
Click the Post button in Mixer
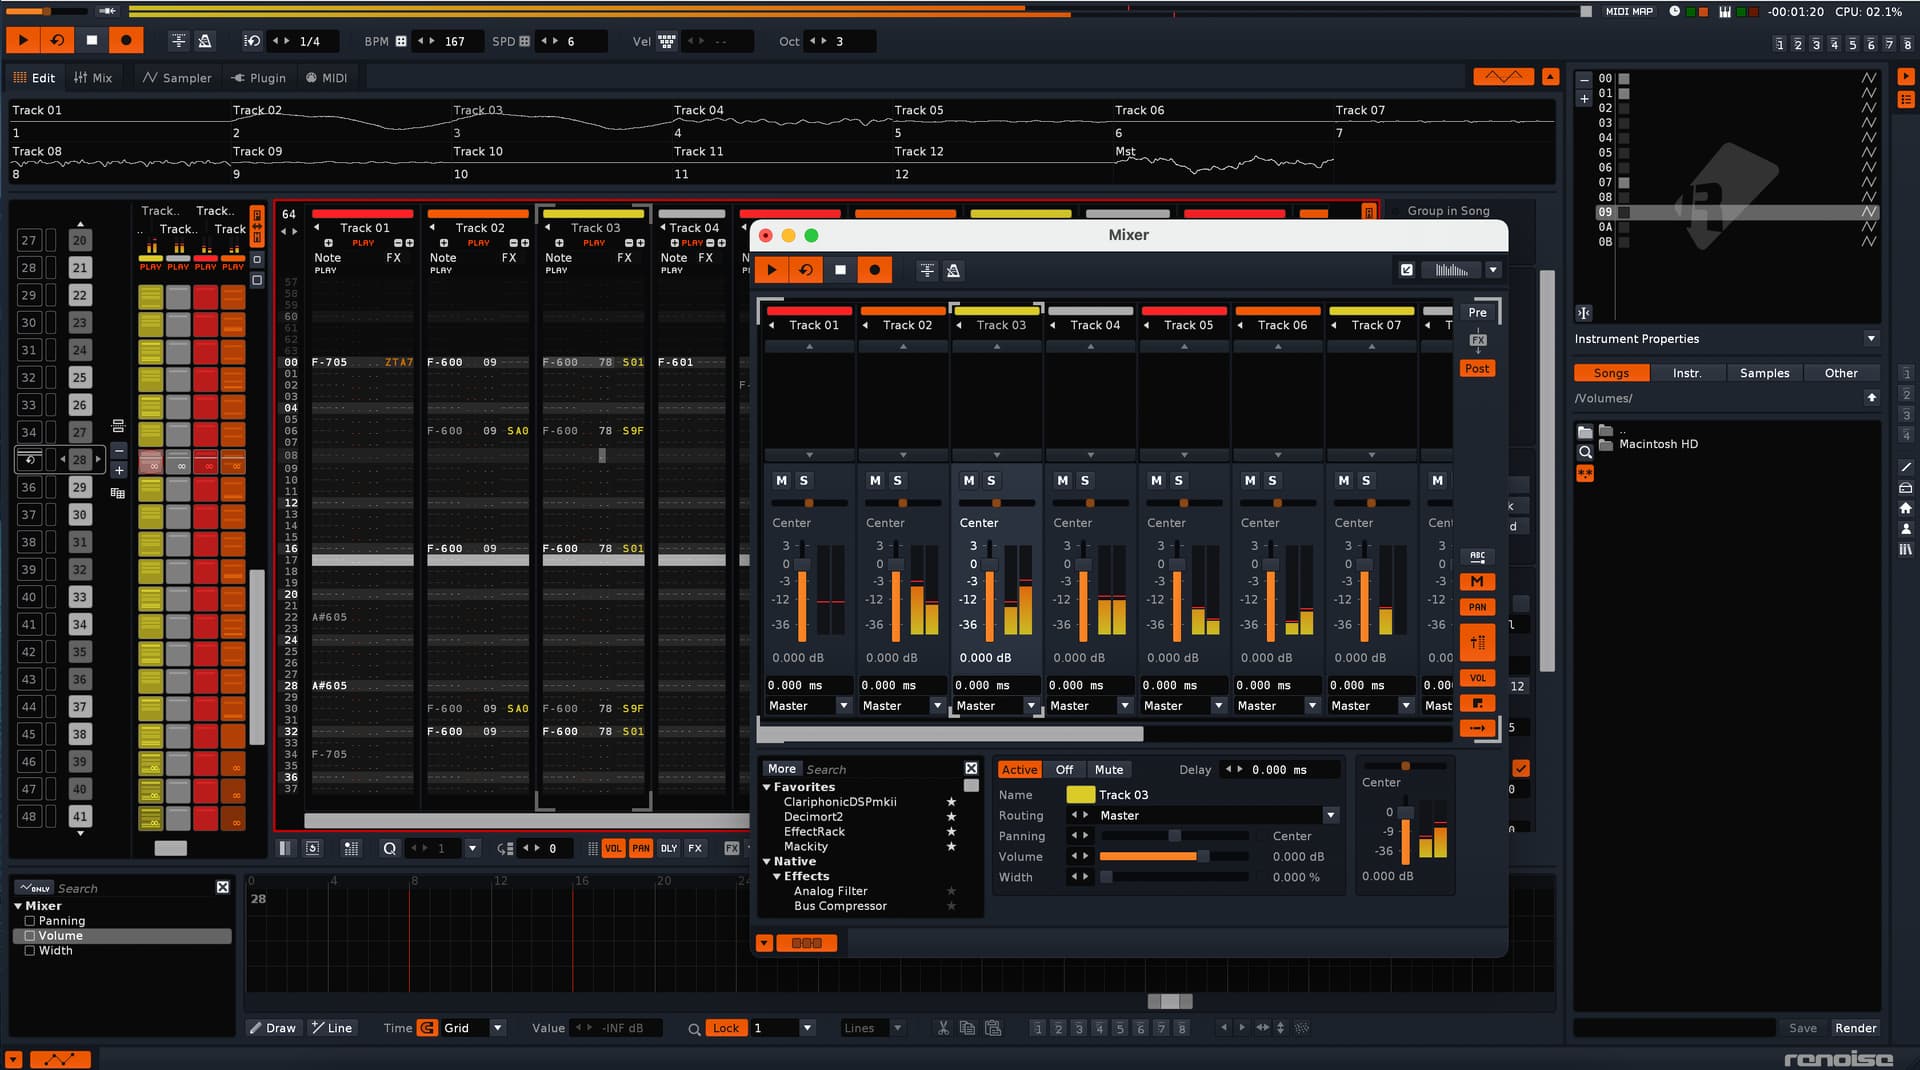pos(1477,369)
